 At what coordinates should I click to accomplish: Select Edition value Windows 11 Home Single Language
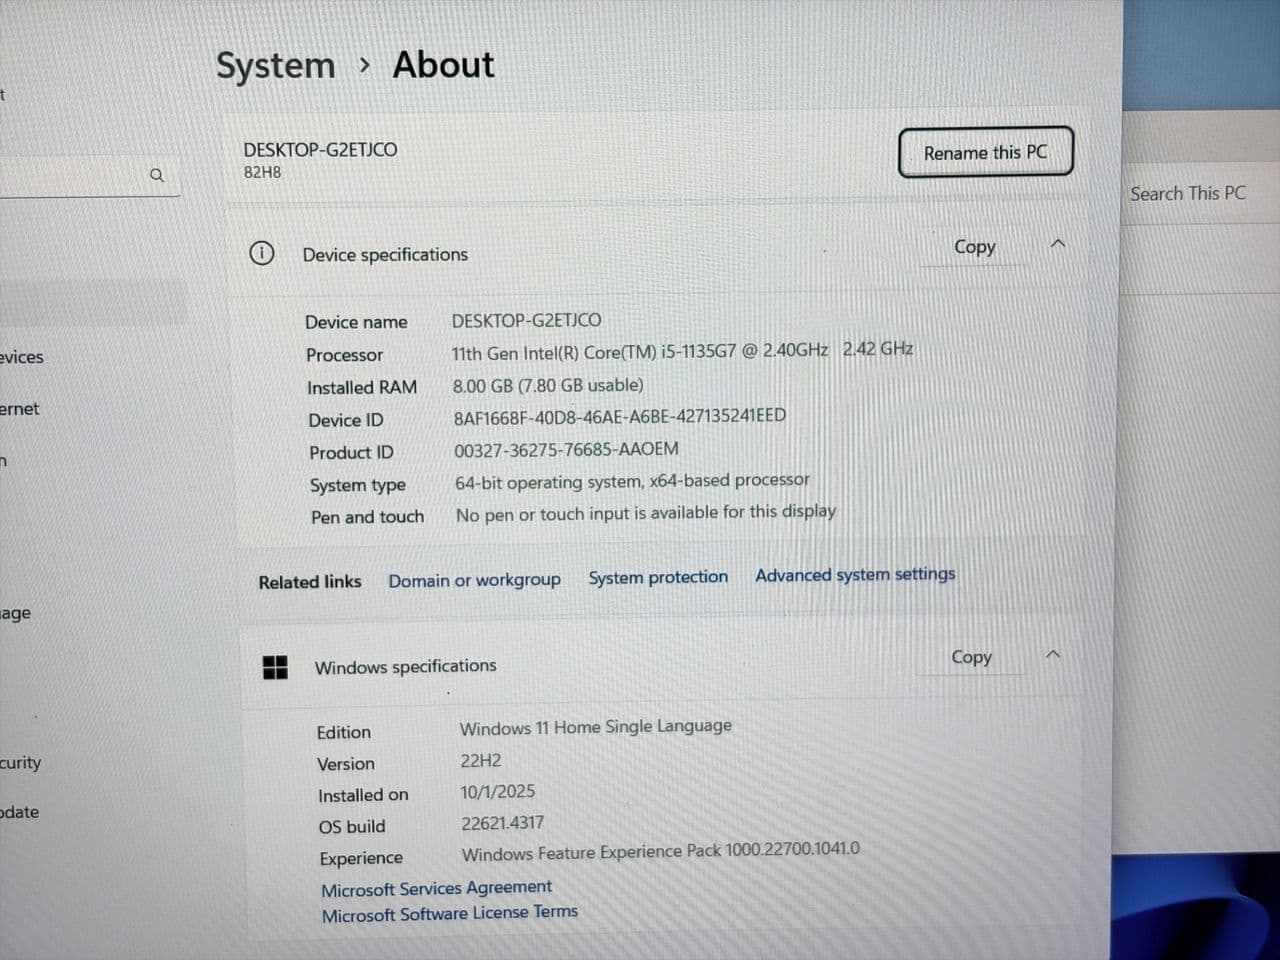(595, 727)
